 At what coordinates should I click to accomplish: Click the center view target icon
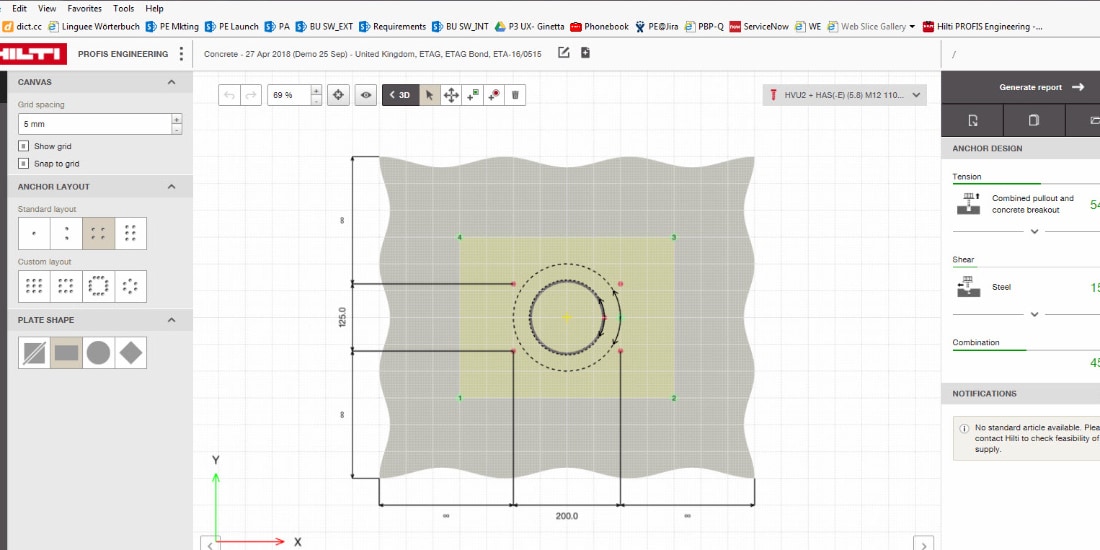point(338,95)
